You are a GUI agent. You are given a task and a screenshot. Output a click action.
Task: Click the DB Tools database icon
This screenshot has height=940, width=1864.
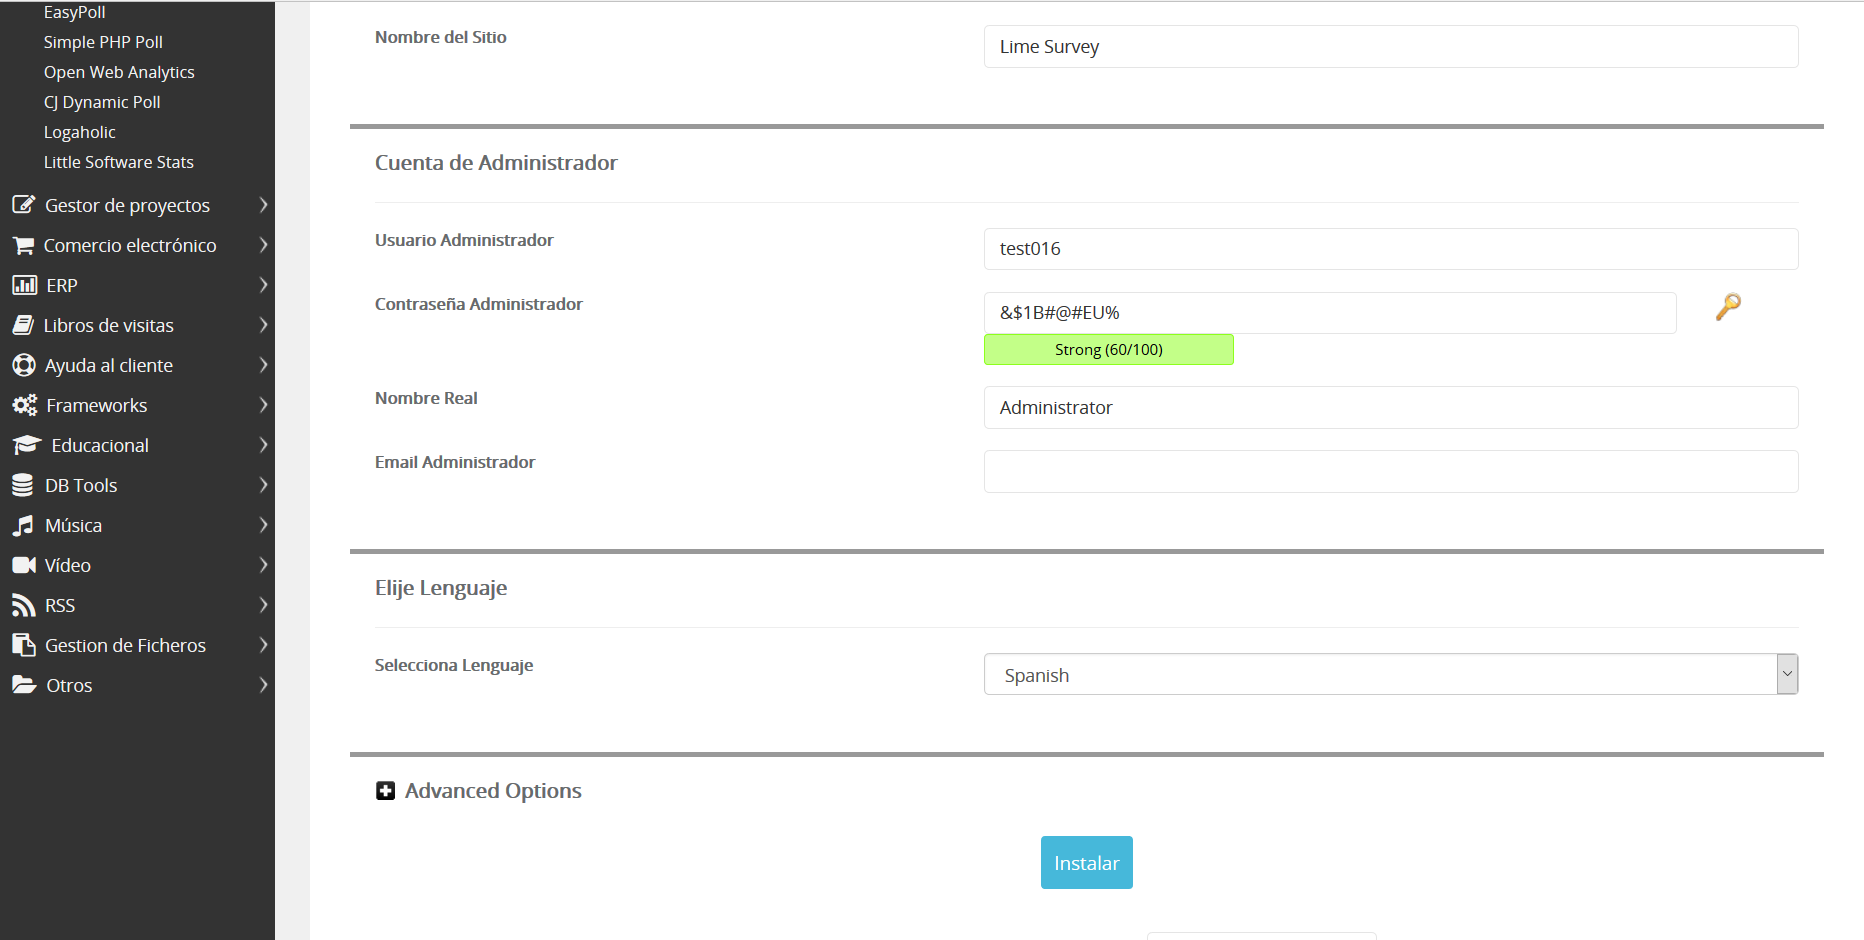pyautogui.click(x=23, y=485)
